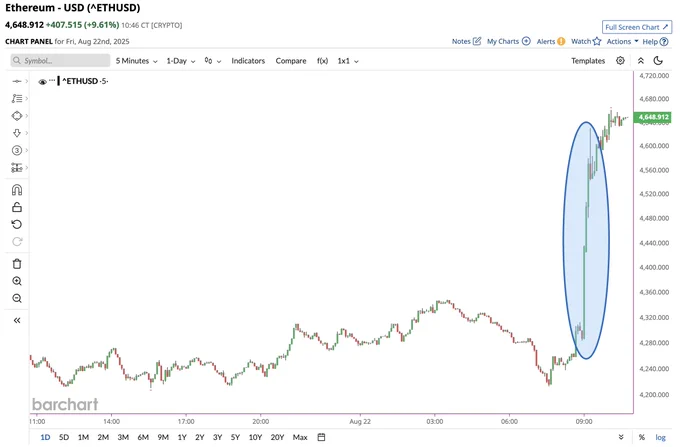
Task: Select the Max time range
Action: (x=300, y=437)
